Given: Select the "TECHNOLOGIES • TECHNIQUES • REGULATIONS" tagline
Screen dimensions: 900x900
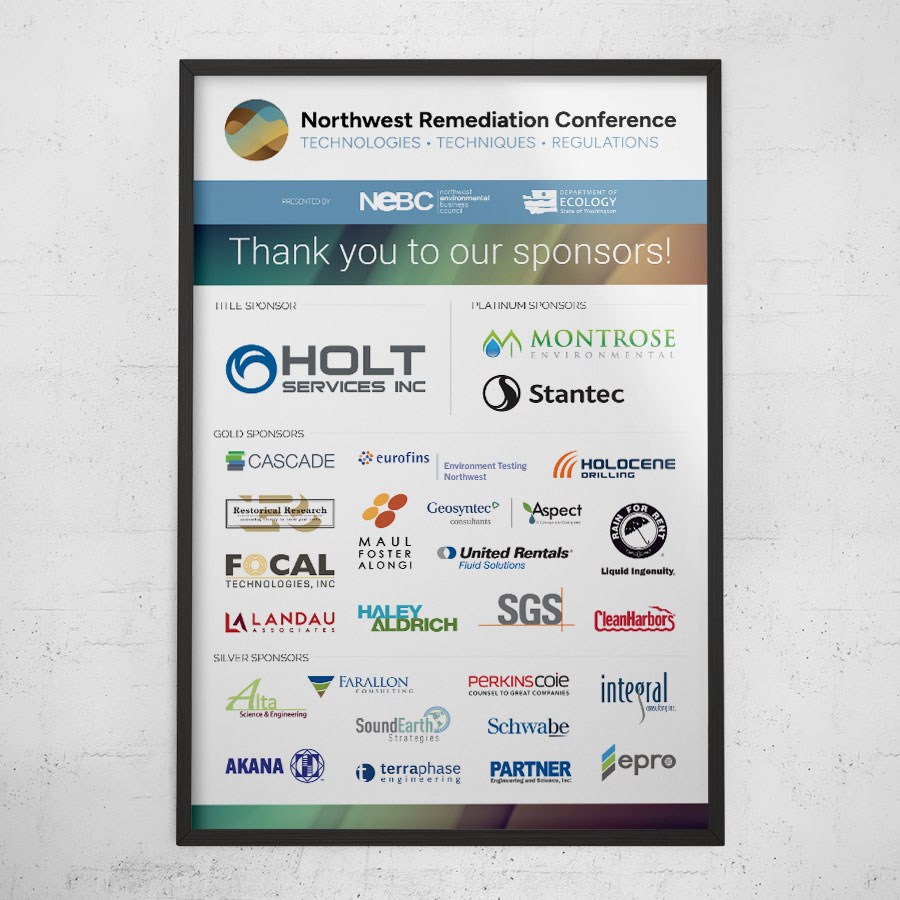Looking at the screenshot, I should coord(479,142).
